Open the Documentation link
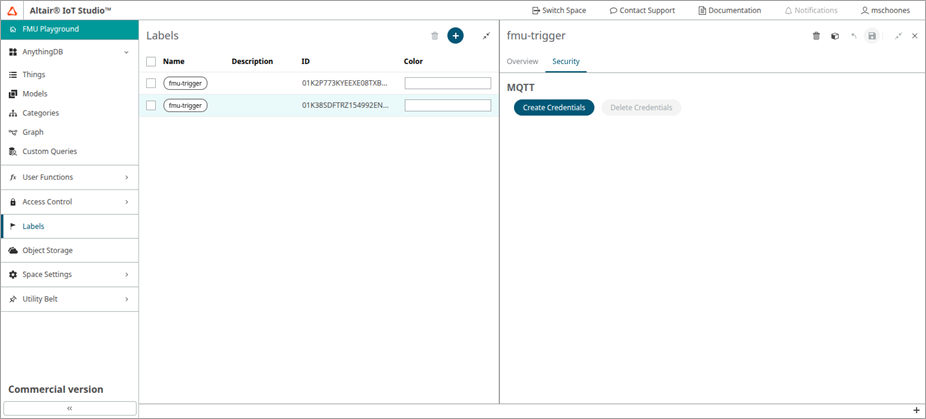 tap(728, 10)
